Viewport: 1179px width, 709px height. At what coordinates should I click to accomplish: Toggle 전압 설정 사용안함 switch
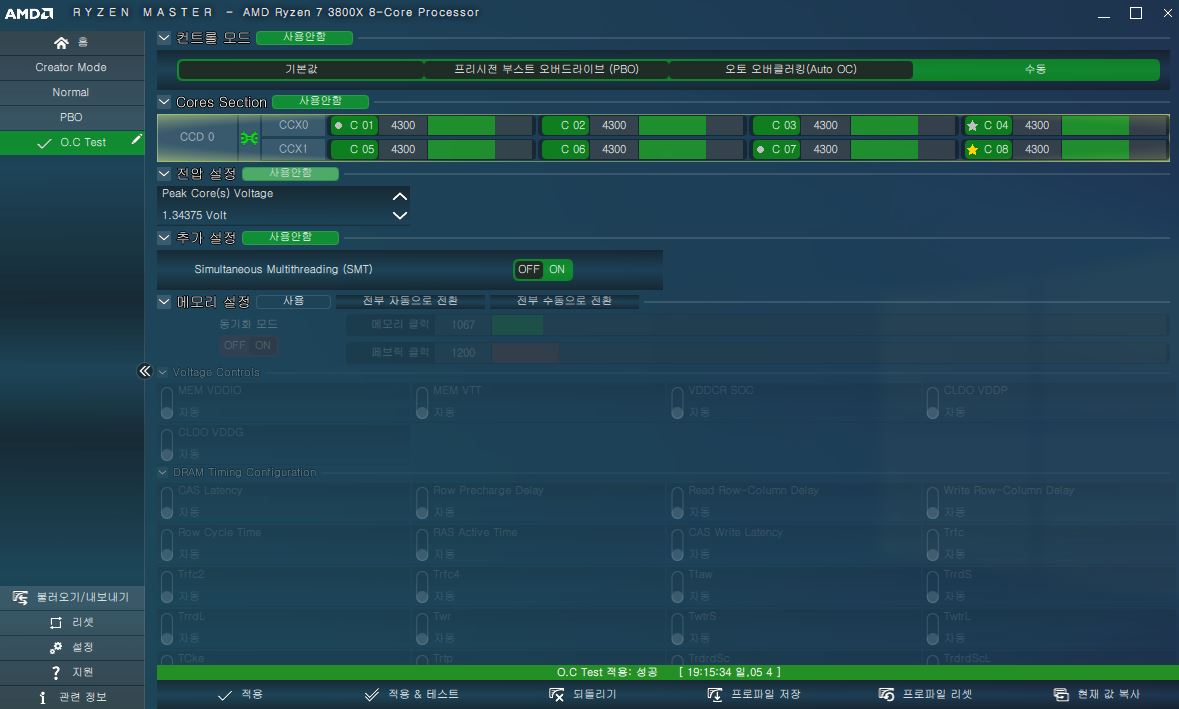click(x=290, y=174)
